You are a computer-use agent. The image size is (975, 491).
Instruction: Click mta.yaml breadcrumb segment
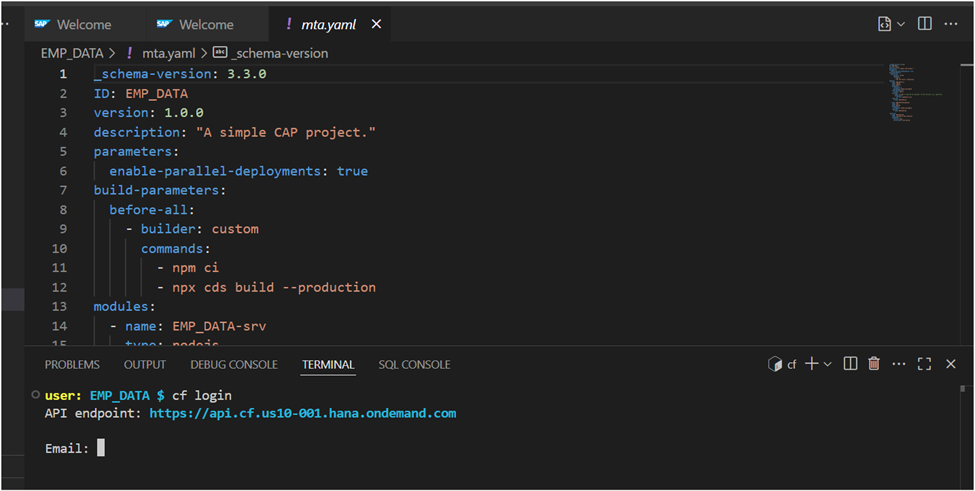tap(169, 53)
